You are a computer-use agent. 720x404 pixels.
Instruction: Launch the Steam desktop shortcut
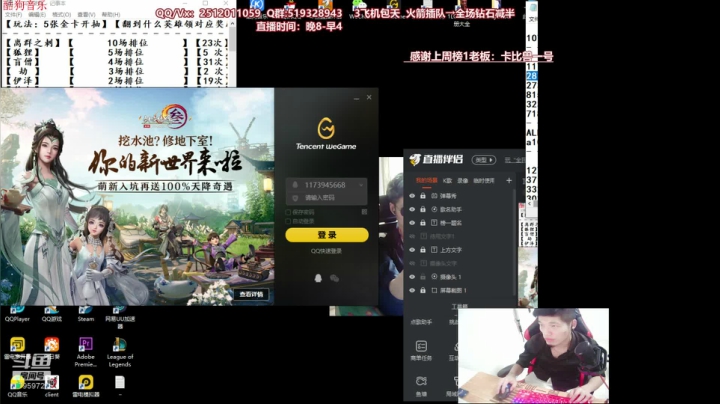point(86,314)
